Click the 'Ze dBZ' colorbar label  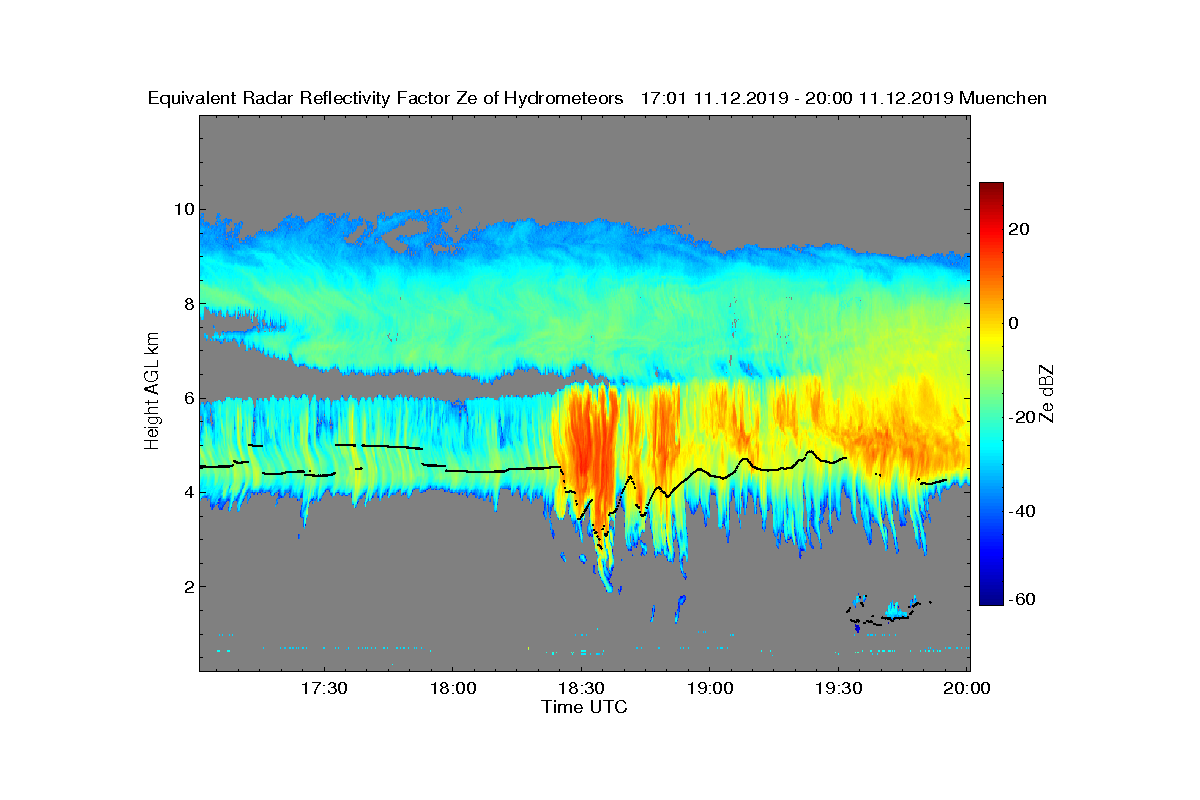1047,392
